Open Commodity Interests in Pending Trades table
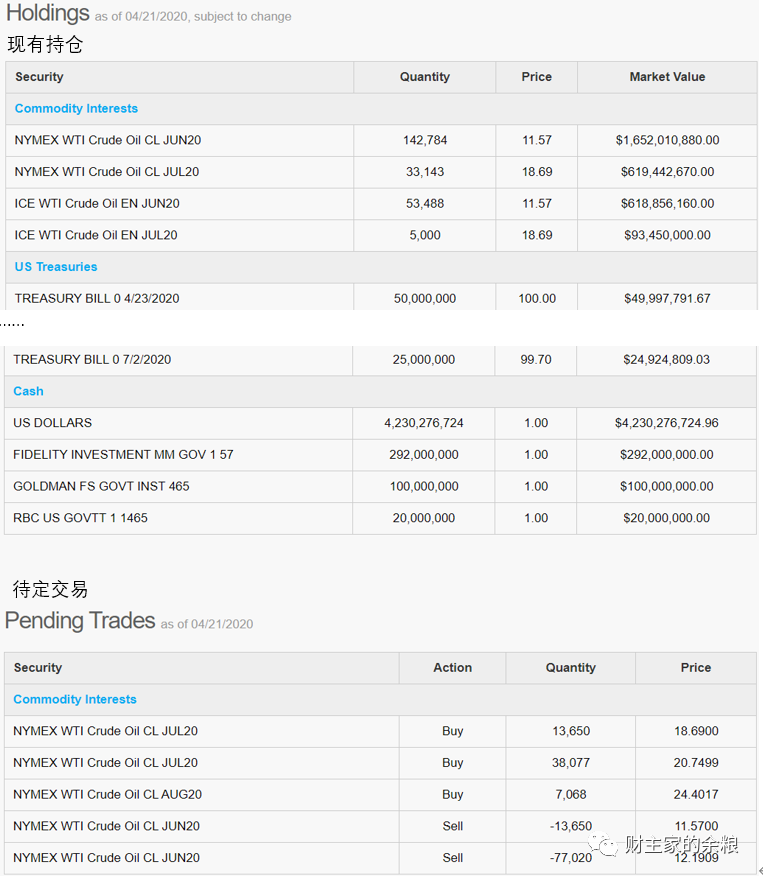This screenshot has width=763, height=878. [x=75, y=699]
